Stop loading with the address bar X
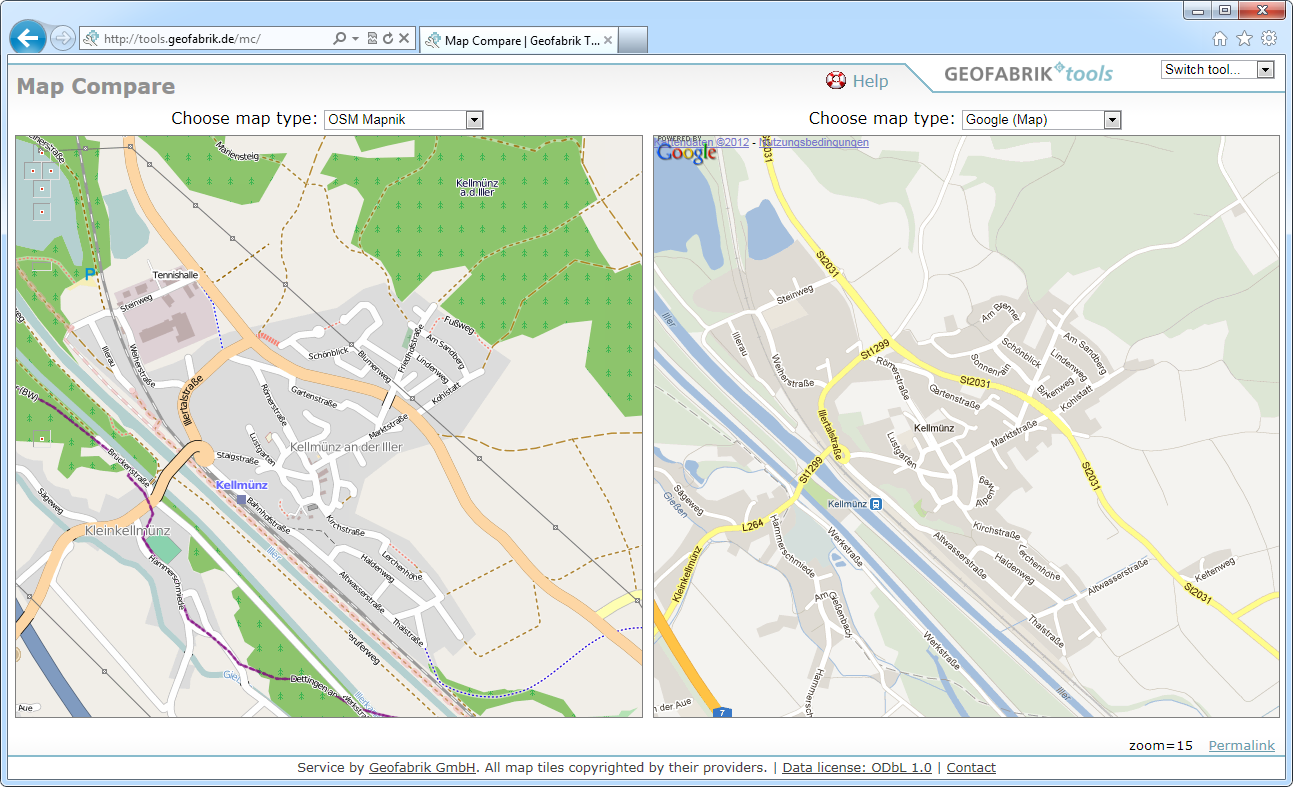This screenshot has width=1293, height=787. click(x=404, y=39)
